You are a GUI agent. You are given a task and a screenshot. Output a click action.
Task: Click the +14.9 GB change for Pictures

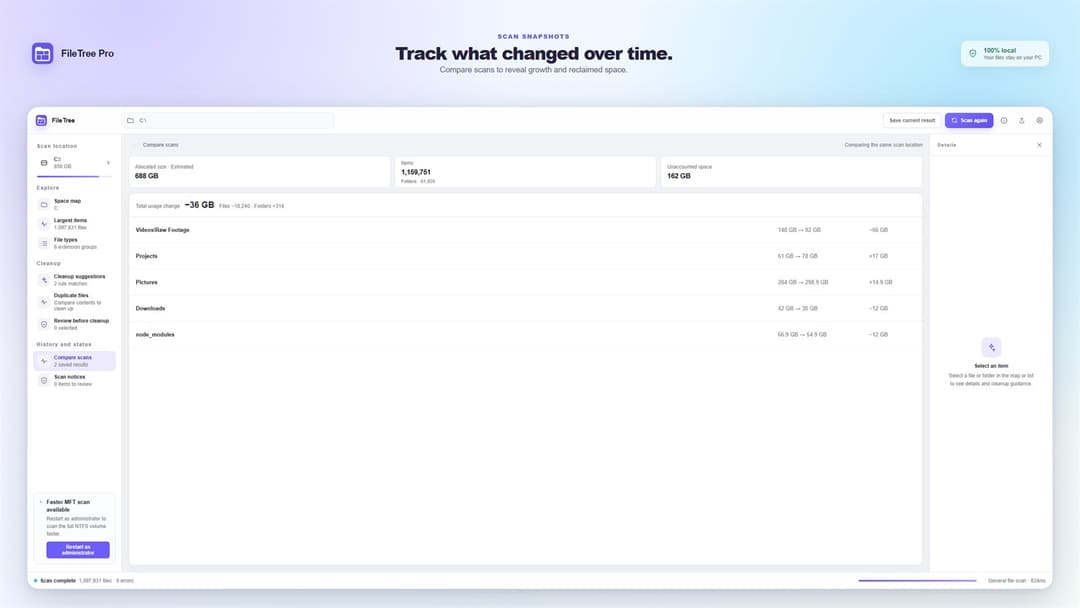(880, 282)
